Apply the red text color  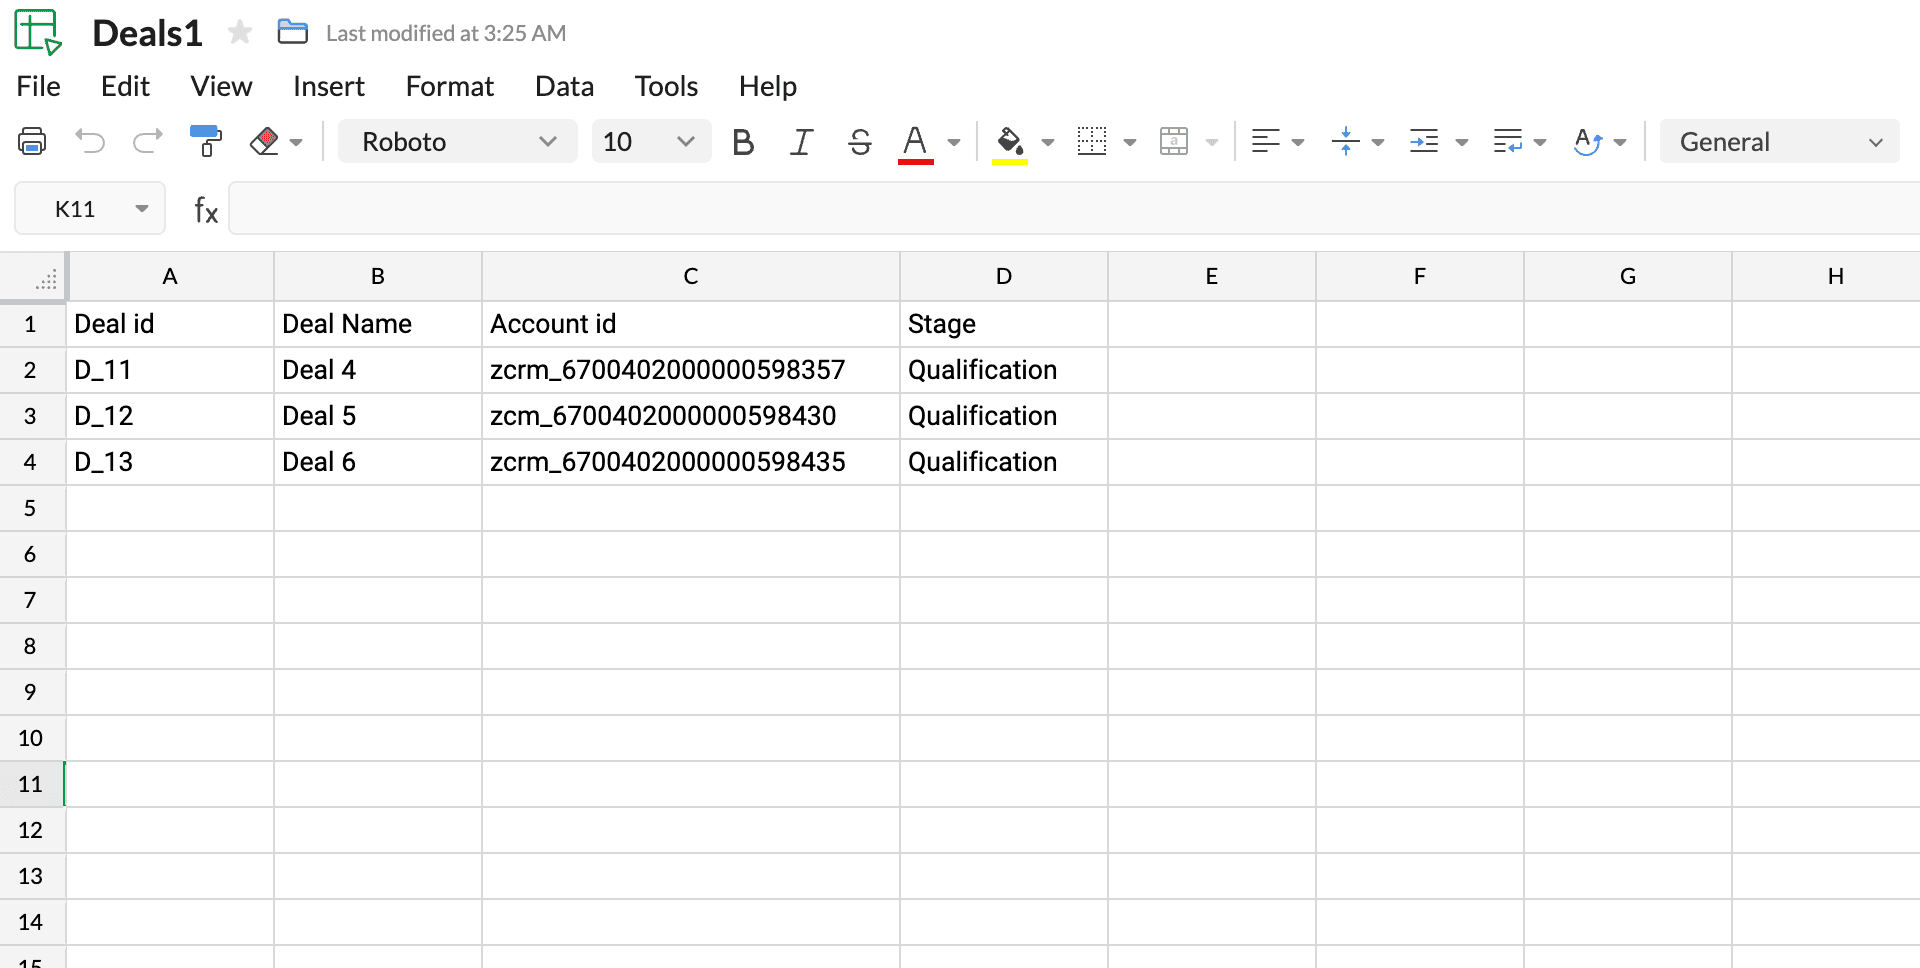click(x=915, y=143)
